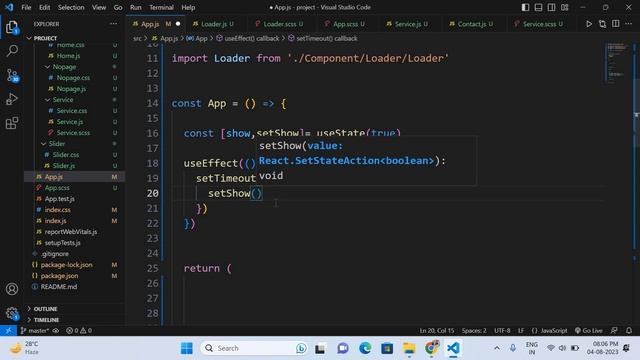Open the volume control in tray
The height and width of the screenshot is (360, 640).
pyautogui.click(x=562, y=348)
